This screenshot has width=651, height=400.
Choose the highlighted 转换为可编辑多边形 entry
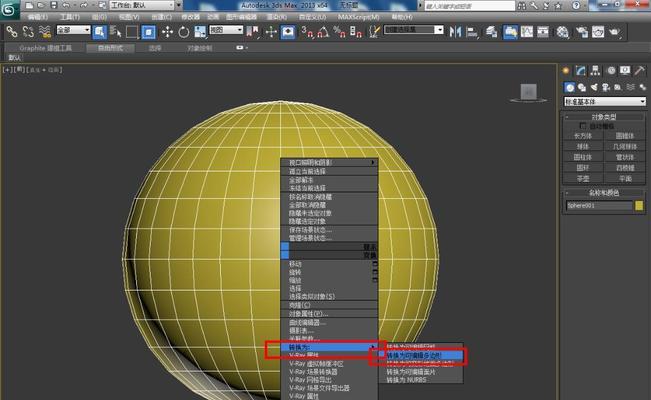421,356
